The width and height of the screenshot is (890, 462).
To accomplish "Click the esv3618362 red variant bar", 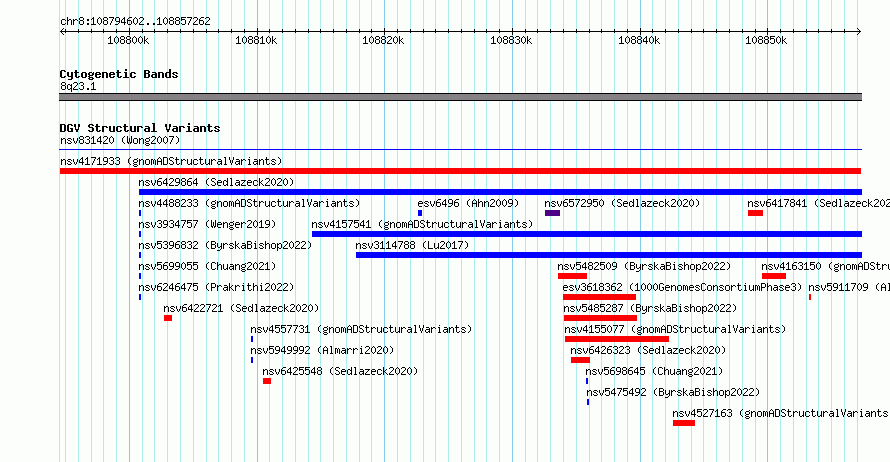I will coord(599,297).
